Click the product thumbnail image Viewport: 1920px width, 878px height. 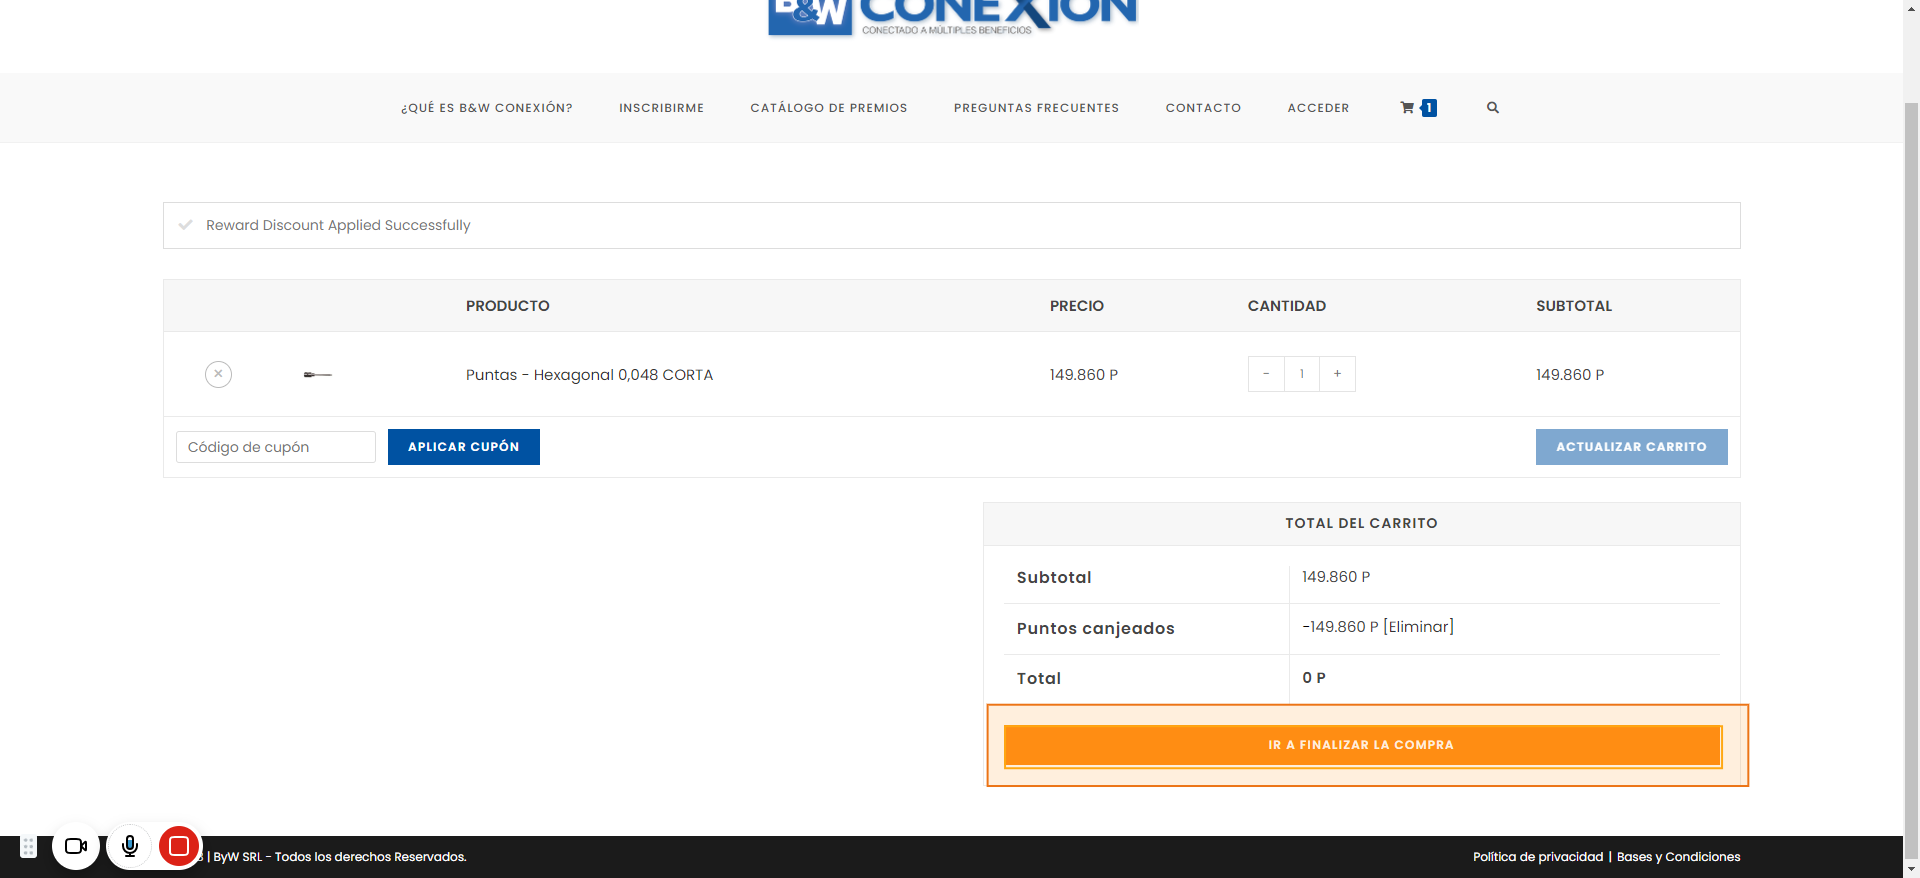(317, 375)
